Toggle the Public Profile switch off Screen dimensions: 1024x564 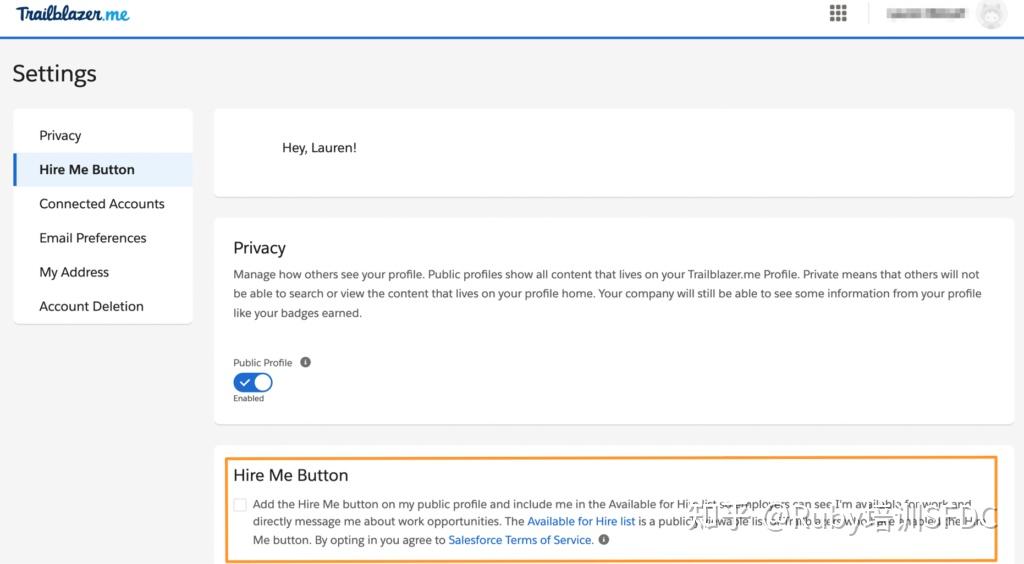(x=253, y=383)
